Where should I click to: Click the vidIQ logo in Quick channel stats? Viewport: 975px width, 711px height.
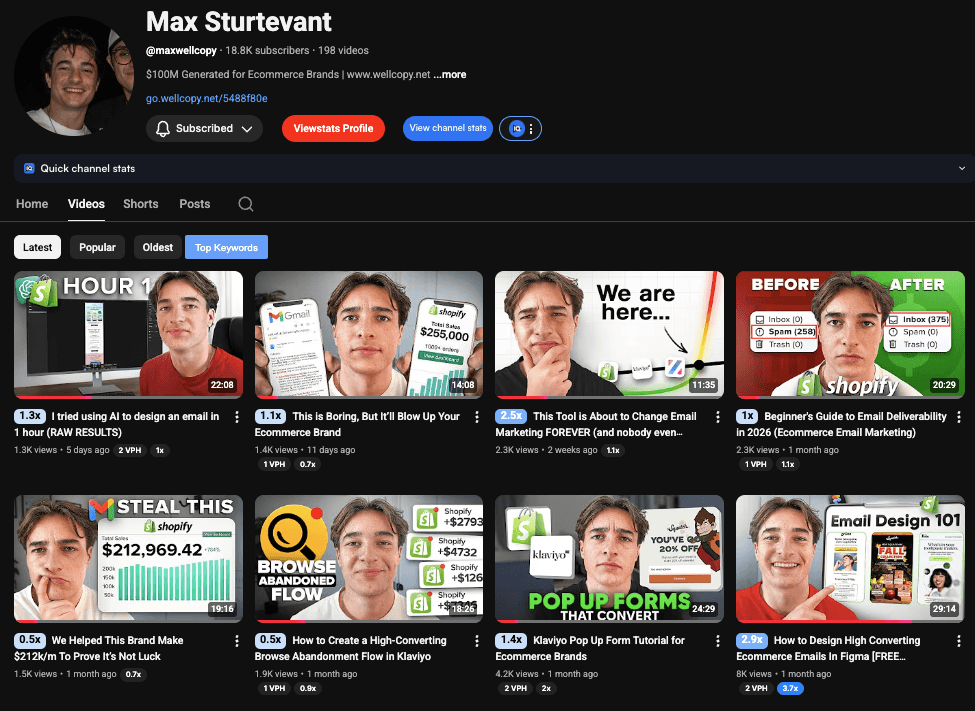29,169
